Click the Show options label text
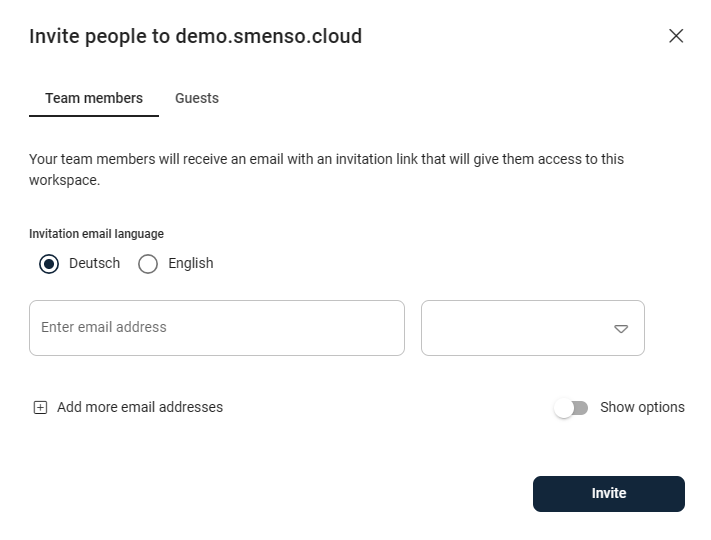 (x=642, y=407)
